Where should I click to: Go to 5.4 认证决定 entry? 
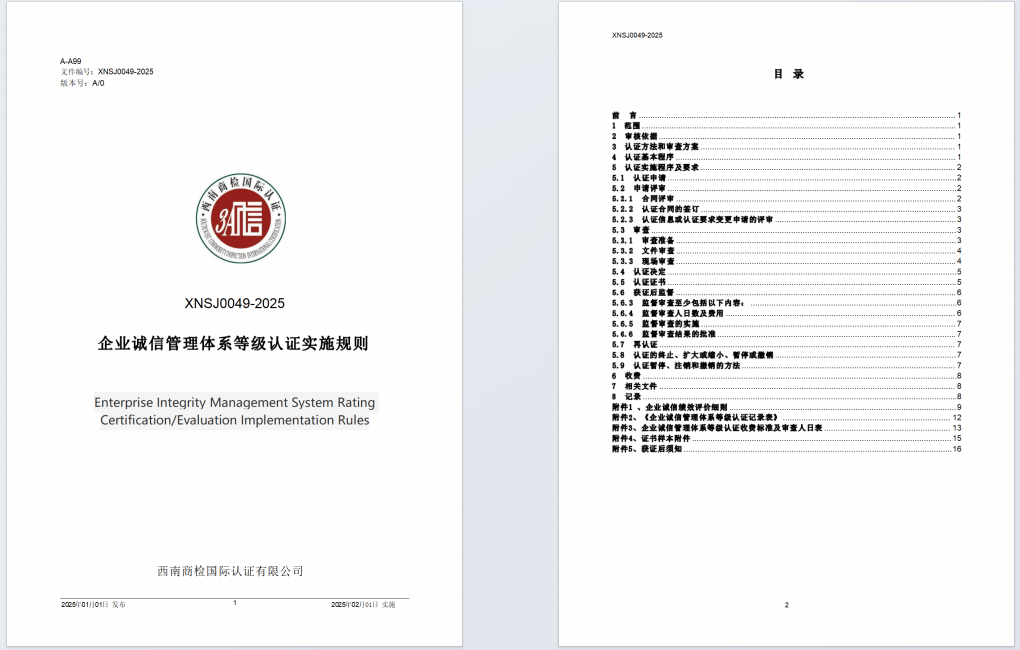(647, 272)
